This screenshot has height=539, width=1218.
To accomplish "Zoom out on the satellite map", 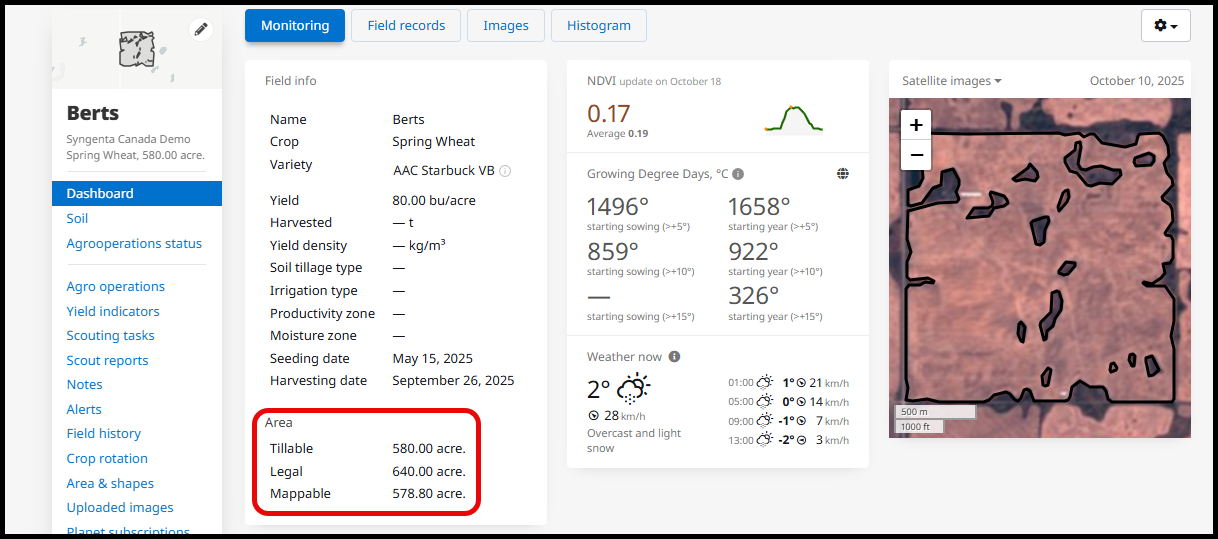I will coord(916,155).
